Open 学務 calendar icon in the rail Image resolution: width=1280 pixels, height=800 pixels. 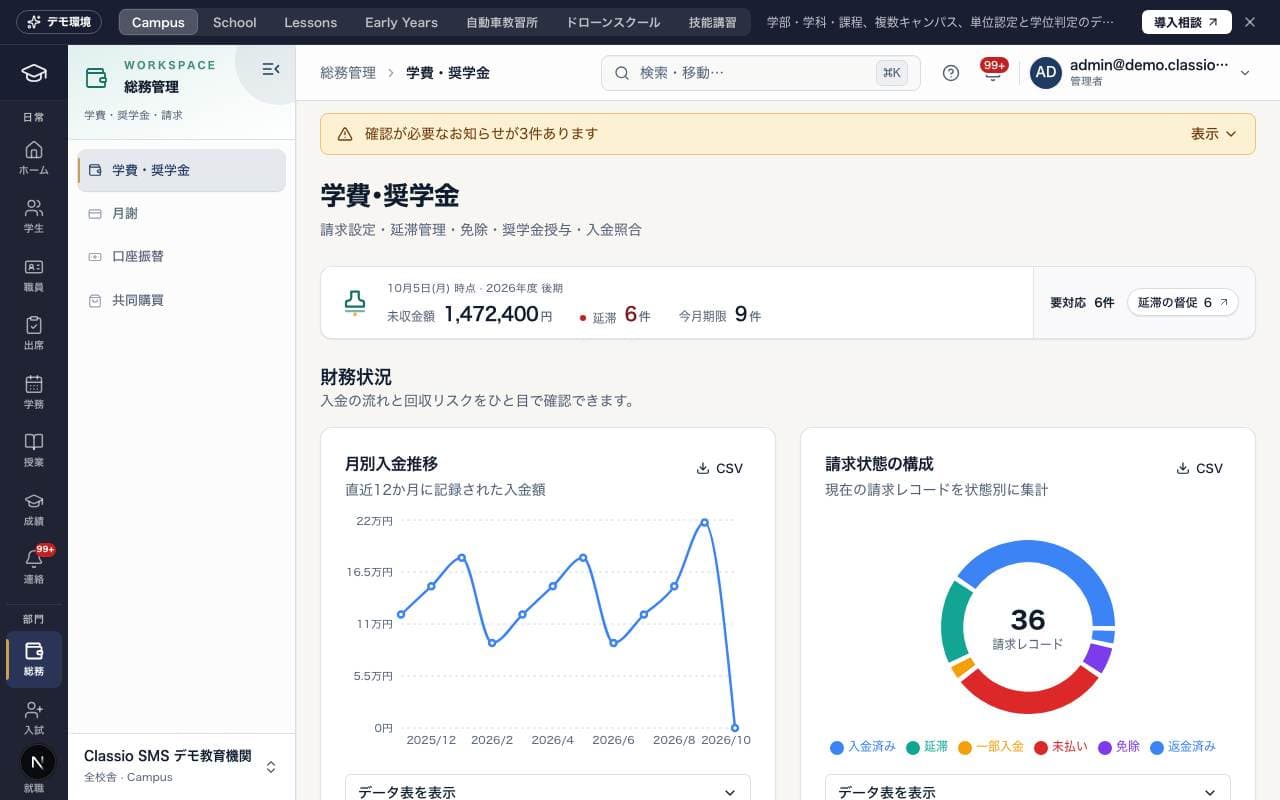[x=34, y=392]
